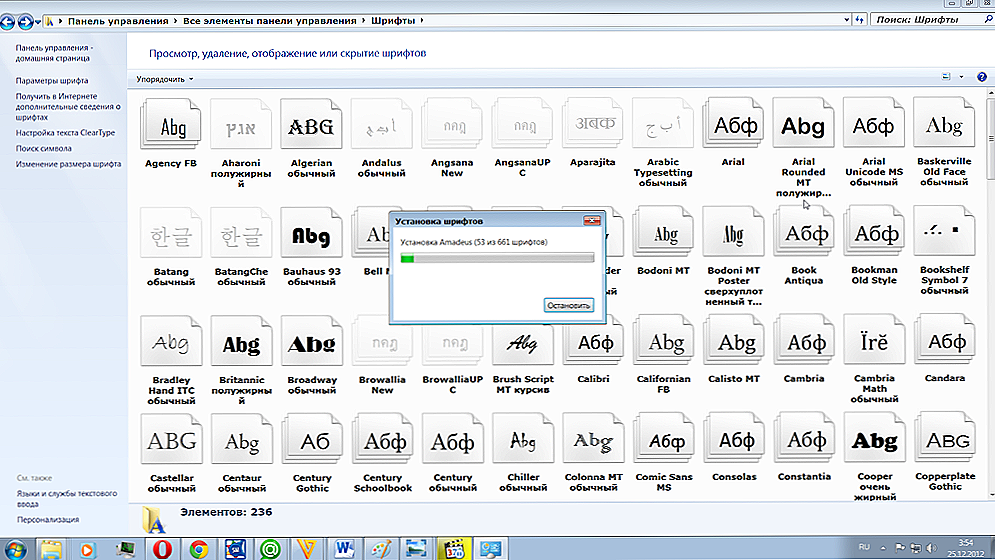Open Google Chrome from the taskbar
Image resolution: width=995 pixels, height=560 pixels.
pos(199,549)
